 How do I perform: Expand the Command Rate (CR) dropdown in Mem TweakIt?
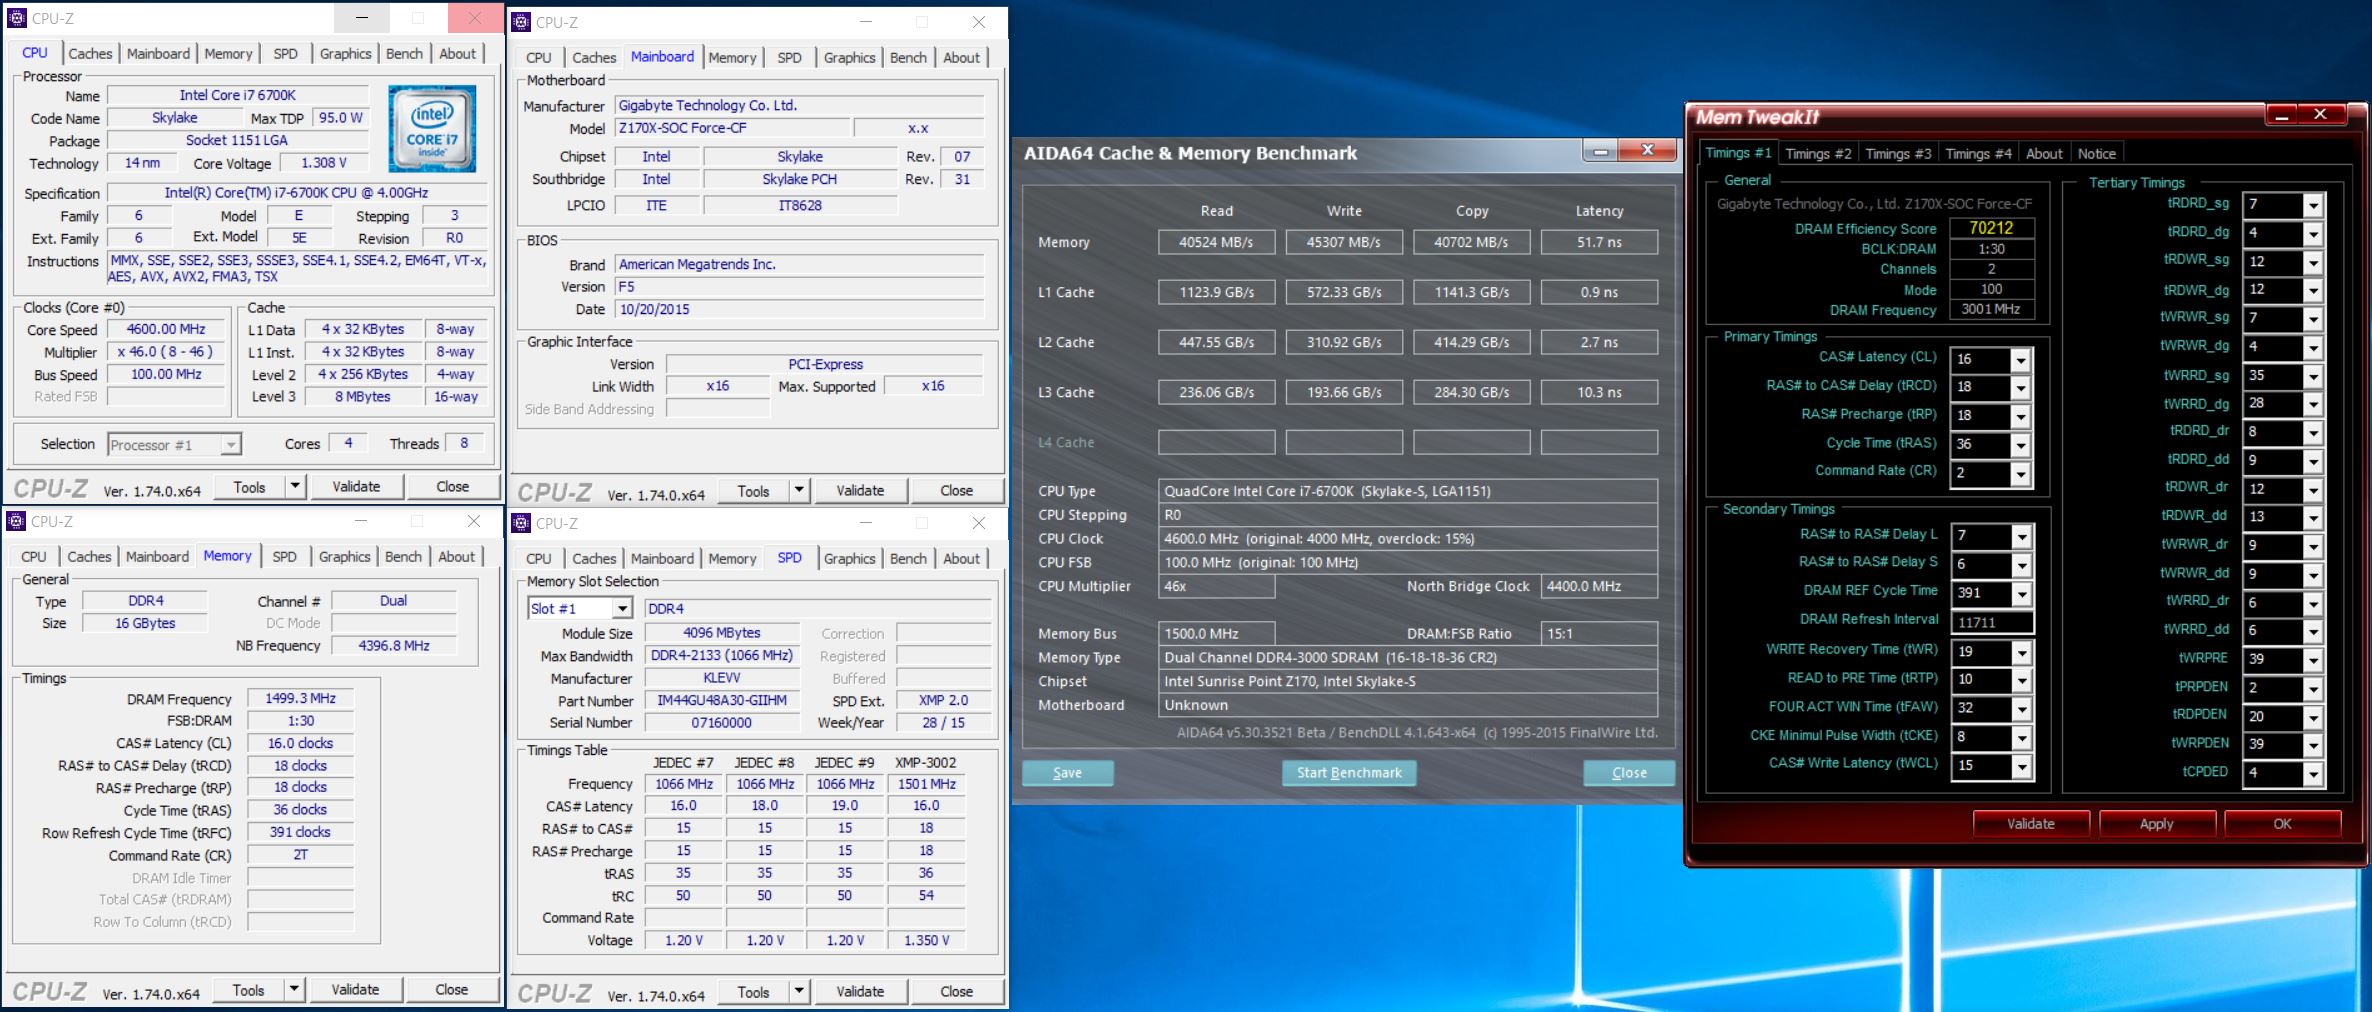[2020, 474]
